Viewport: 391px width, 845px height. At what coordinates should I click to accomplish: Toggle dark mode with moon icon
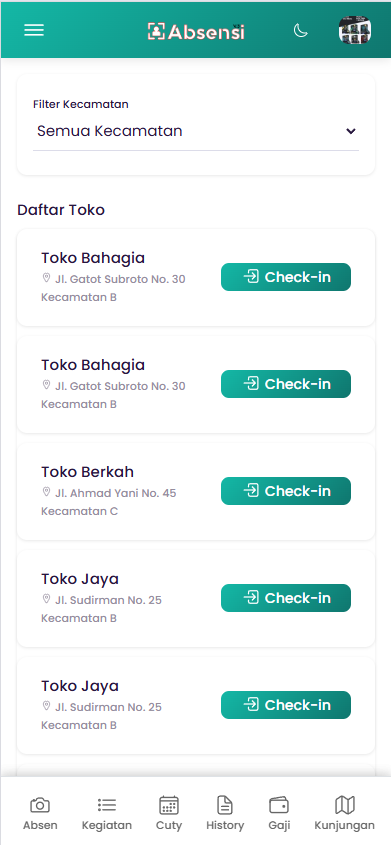pos(301,31)
